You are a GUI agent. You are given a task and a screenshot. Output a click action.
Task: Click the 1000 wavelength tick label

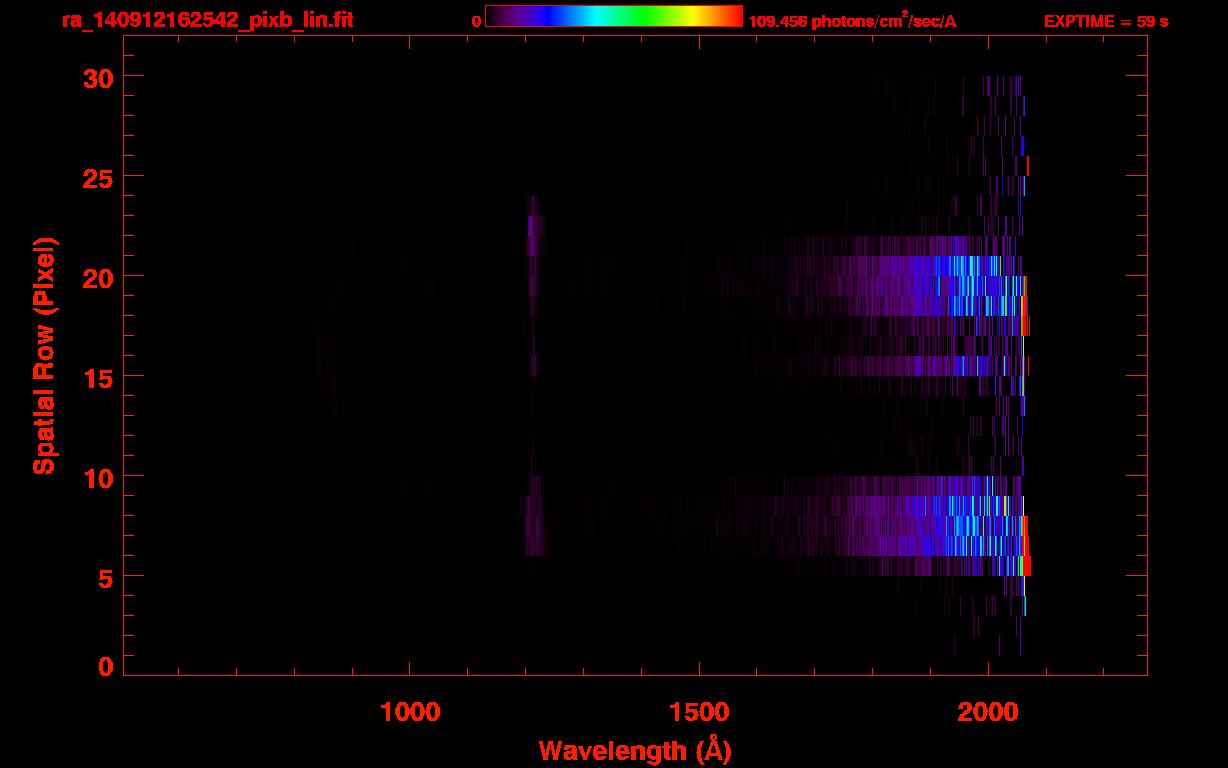(410, 711)
